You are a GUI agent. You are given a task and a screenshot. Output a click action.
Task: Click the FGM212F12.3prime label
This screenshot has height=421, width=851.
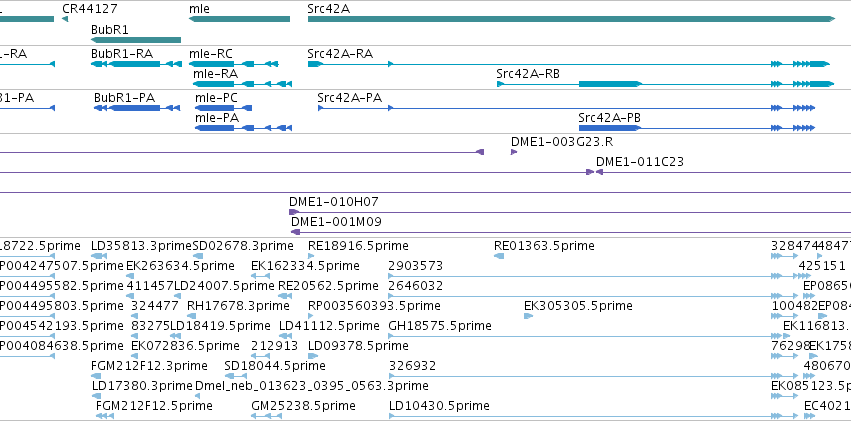pos(149,366)
